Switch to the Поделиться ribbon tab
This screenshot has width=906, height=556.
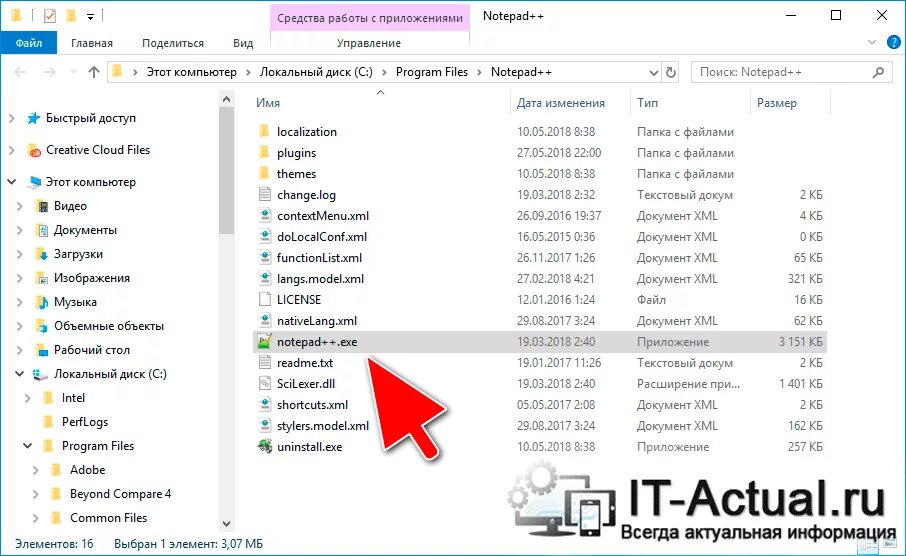(x=173, y=43)
